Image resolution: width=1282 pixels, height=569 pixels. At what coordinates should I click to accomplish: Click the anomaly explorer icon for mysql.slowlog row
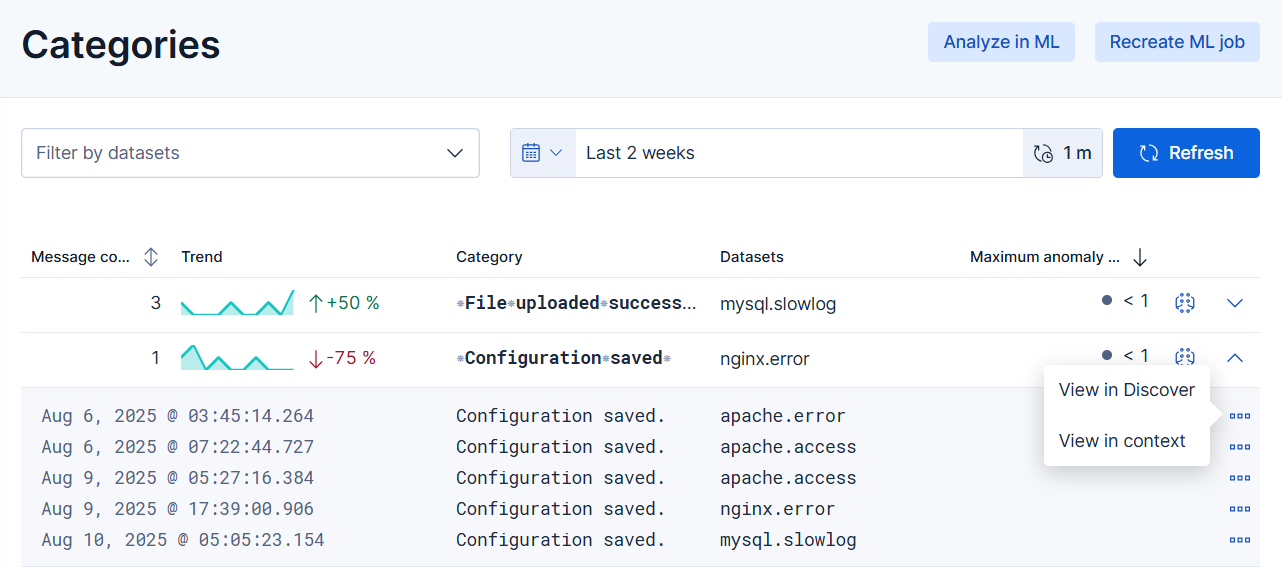click(1185, 303)
